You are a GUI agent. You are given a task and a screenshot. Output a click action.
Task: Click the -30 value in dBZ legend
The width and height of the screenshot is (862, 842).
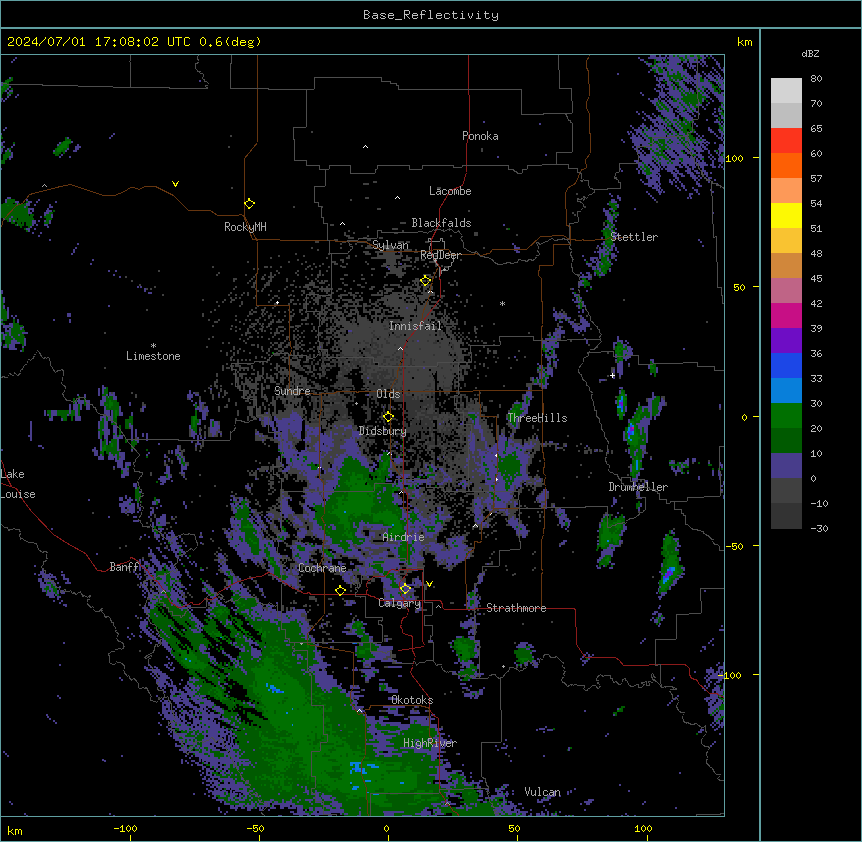point(819,529)
